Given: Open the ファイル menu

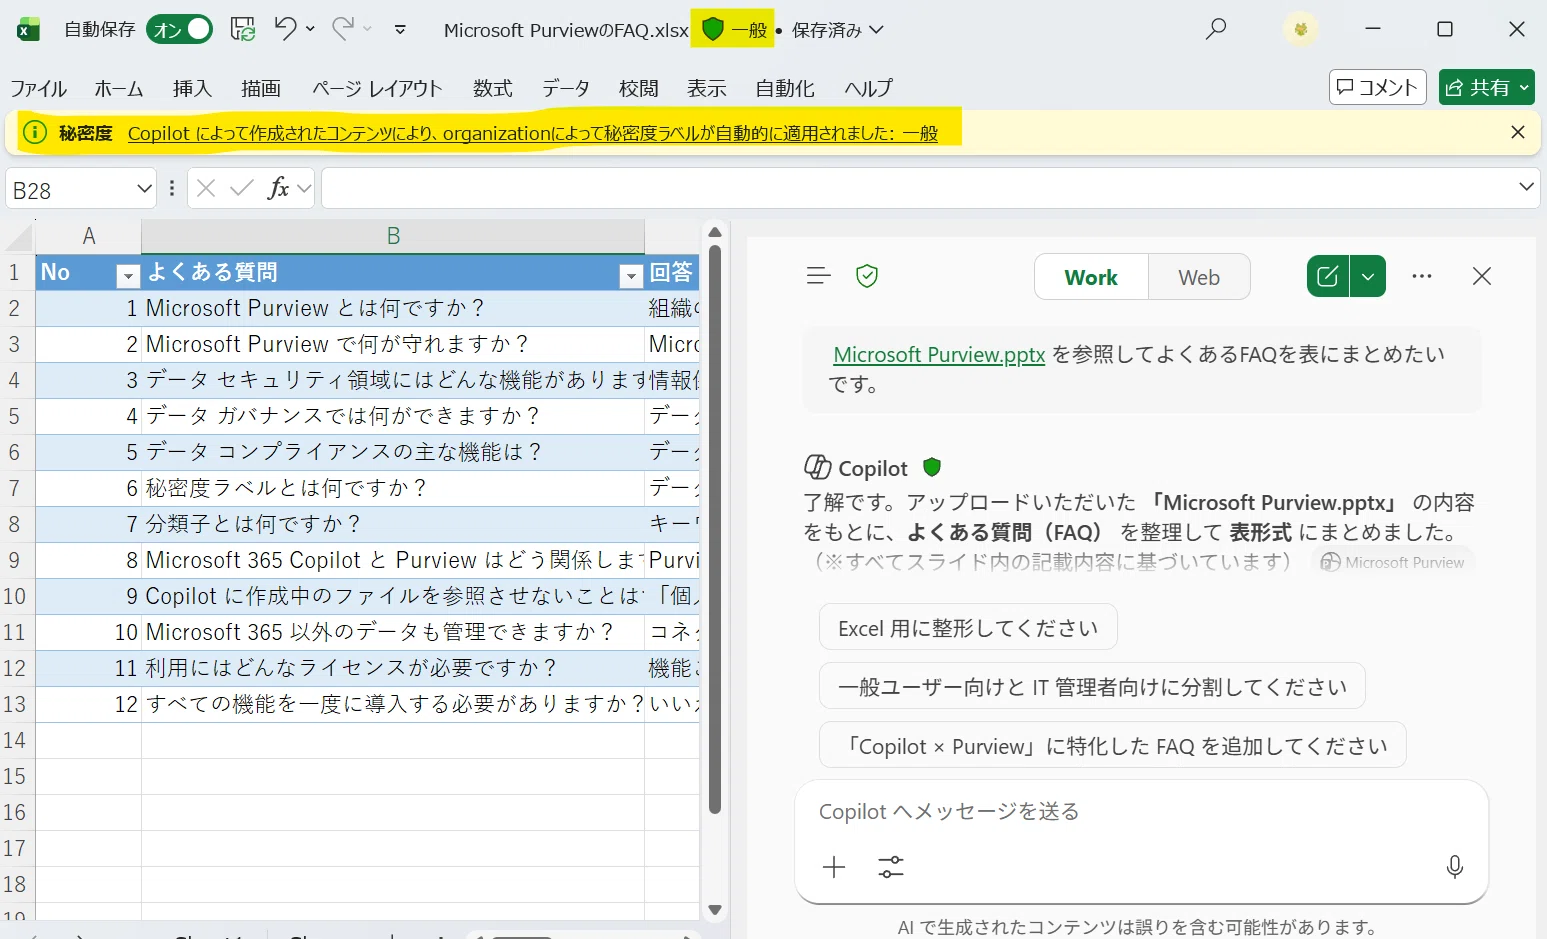Looking at the screenshot, I should (x=39, y=88).
